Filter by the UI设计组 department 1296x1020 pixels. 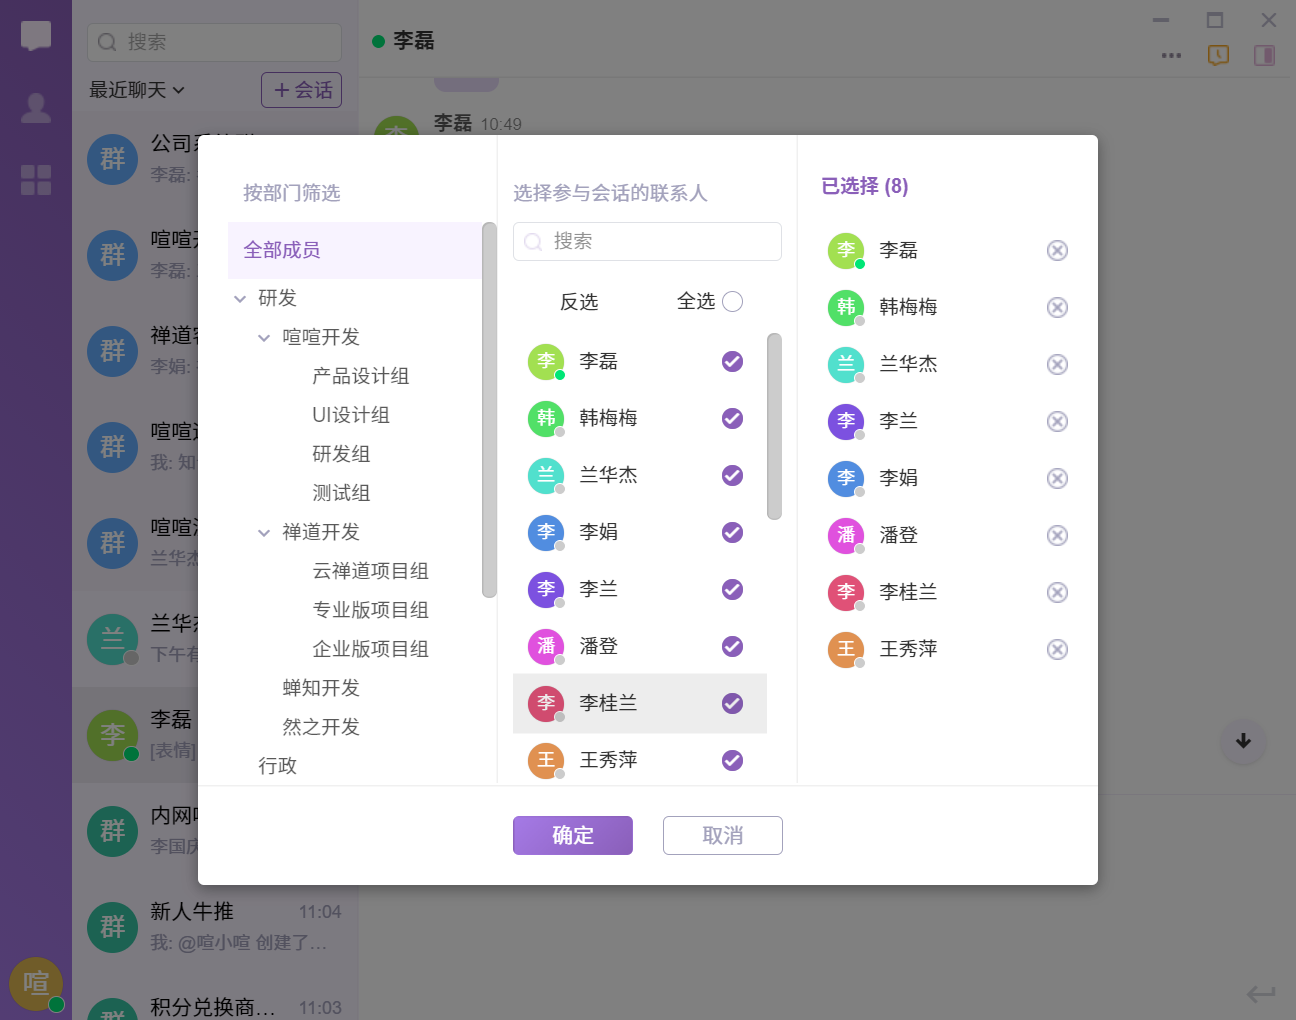[350, 415]
